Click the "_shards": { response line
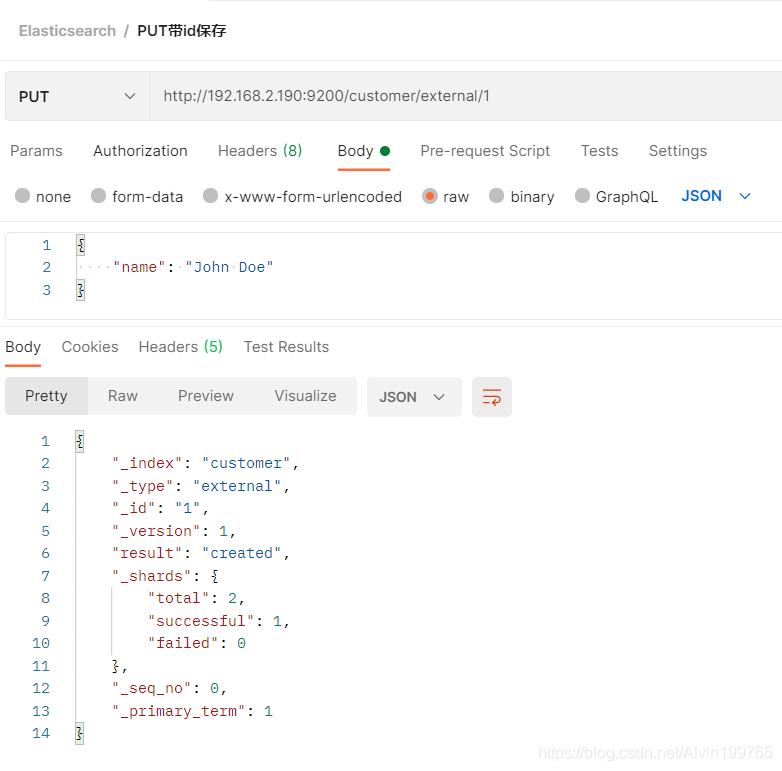 (165, 576)
